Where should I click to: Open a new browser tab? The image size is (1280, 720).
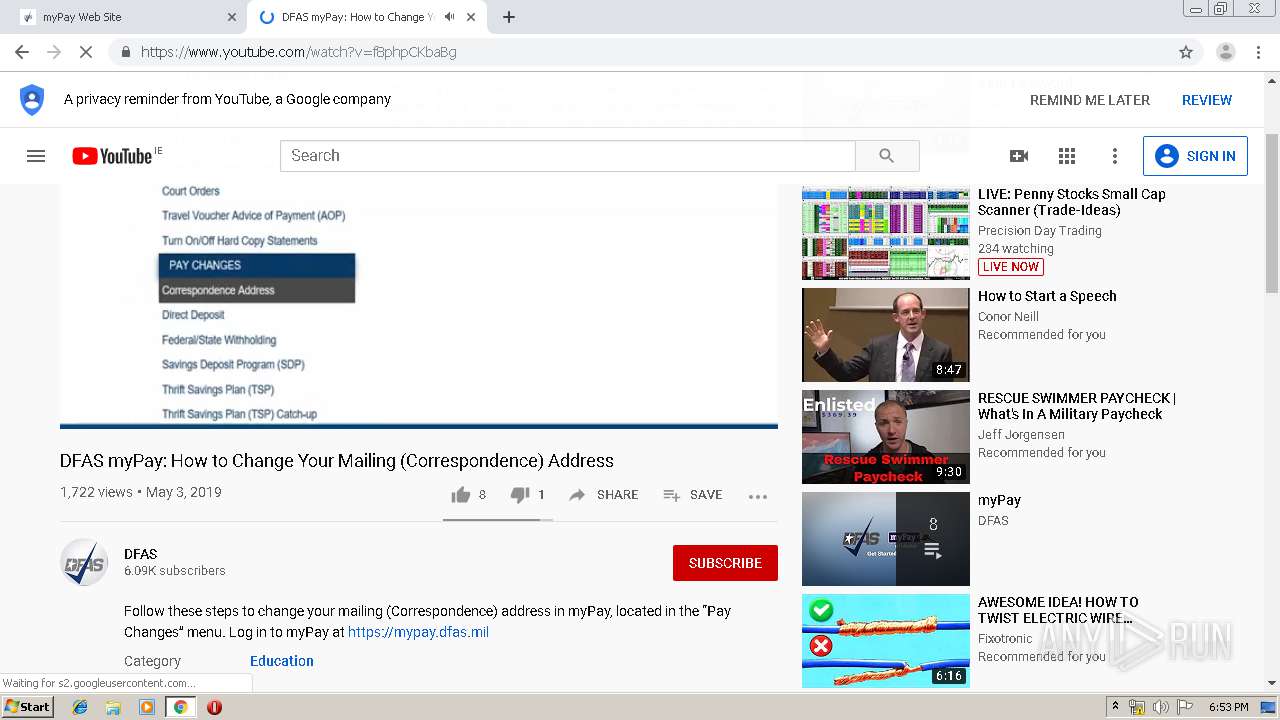509,17
